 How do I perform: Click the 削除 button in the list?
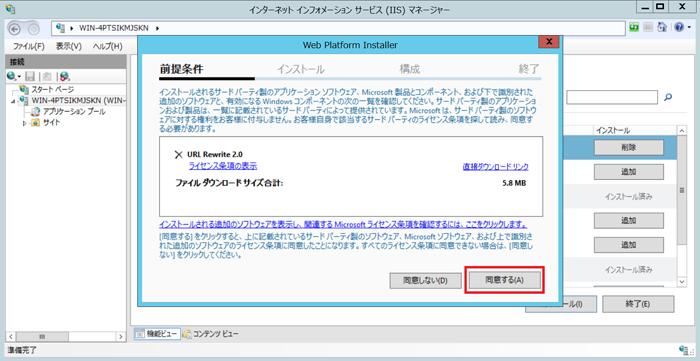(628, 147)
